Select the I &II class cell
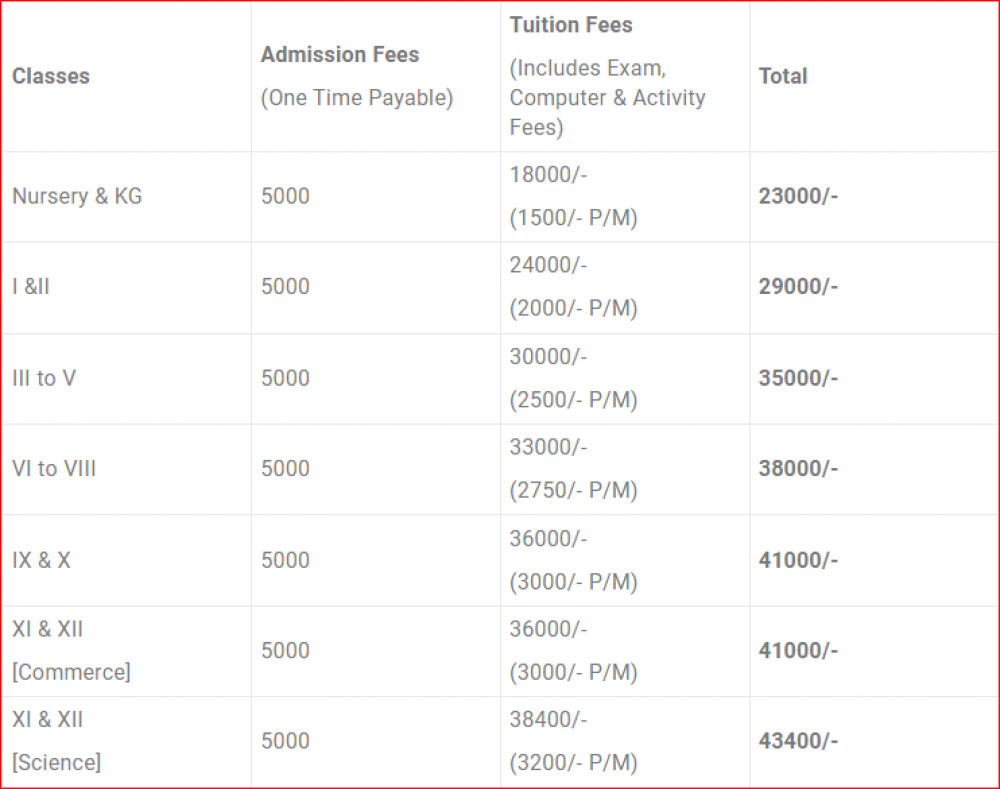The width and height of the screenshot is (1000, 789). pos(31,287)
